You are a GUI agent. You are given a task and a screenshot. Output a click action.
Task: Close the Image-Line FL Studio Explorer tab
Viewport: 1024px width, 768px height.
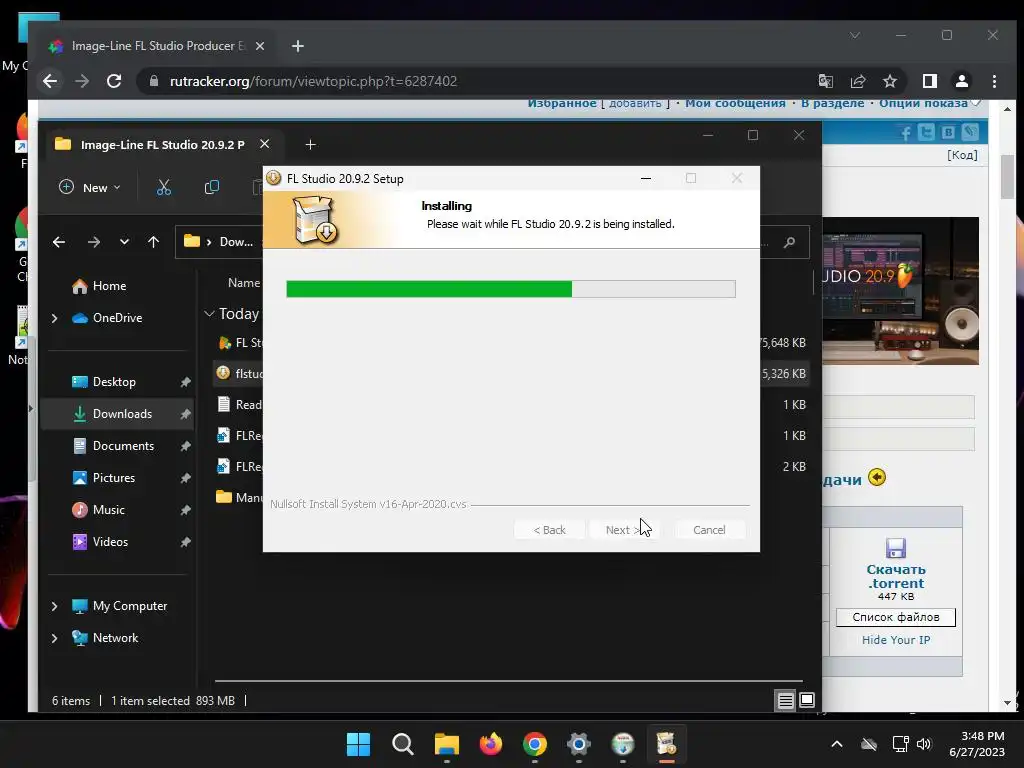(x=264, y=144)
